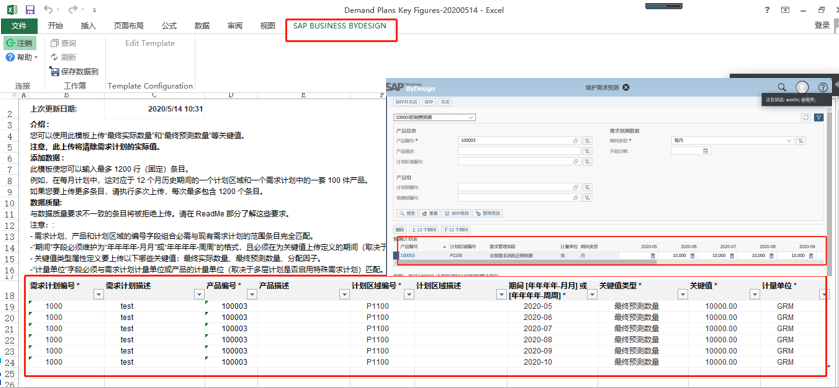The height and width of the screenshot is (388, 839).
Task: Click the SAP refresh icon near filter
Action: click(805, 117)
